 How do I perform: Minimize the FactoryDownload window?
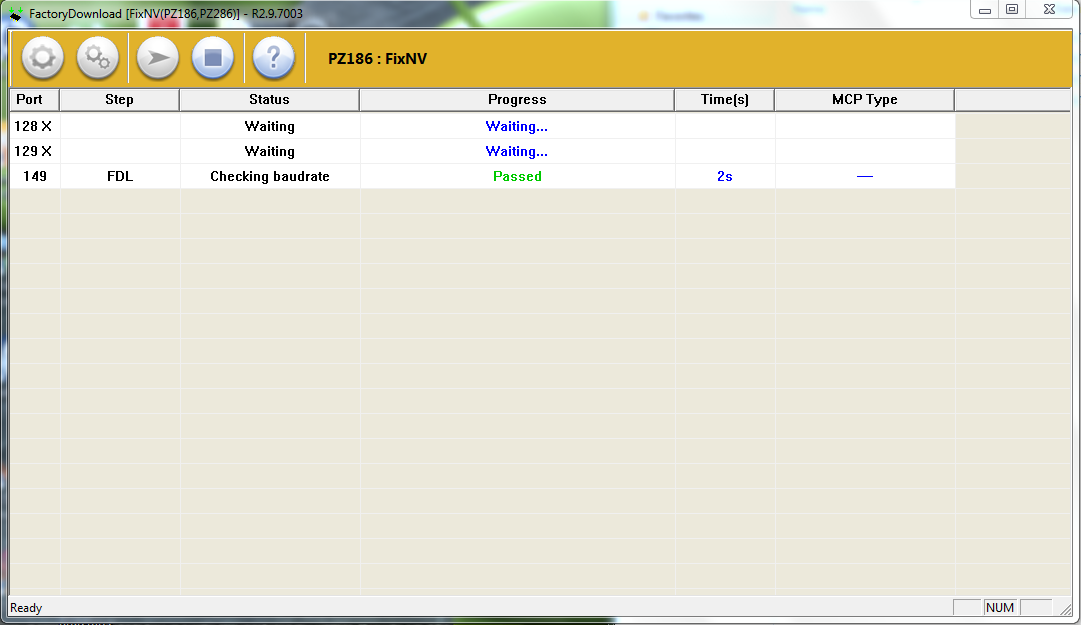984,10
